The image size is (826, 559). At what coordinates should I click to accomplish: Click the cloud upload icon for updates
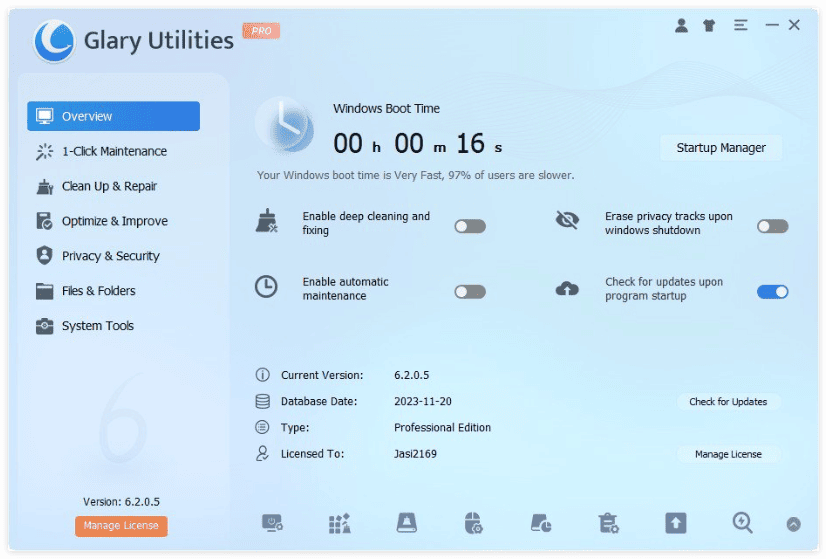[567, 289]
